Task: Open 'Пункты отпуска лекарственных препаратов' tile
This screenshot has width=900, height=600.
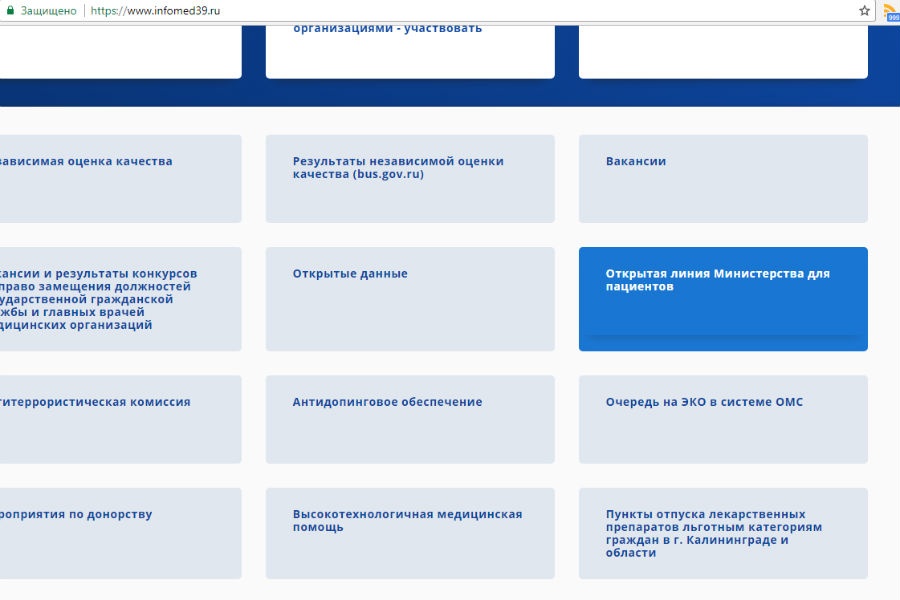Action: pos(722,532)
